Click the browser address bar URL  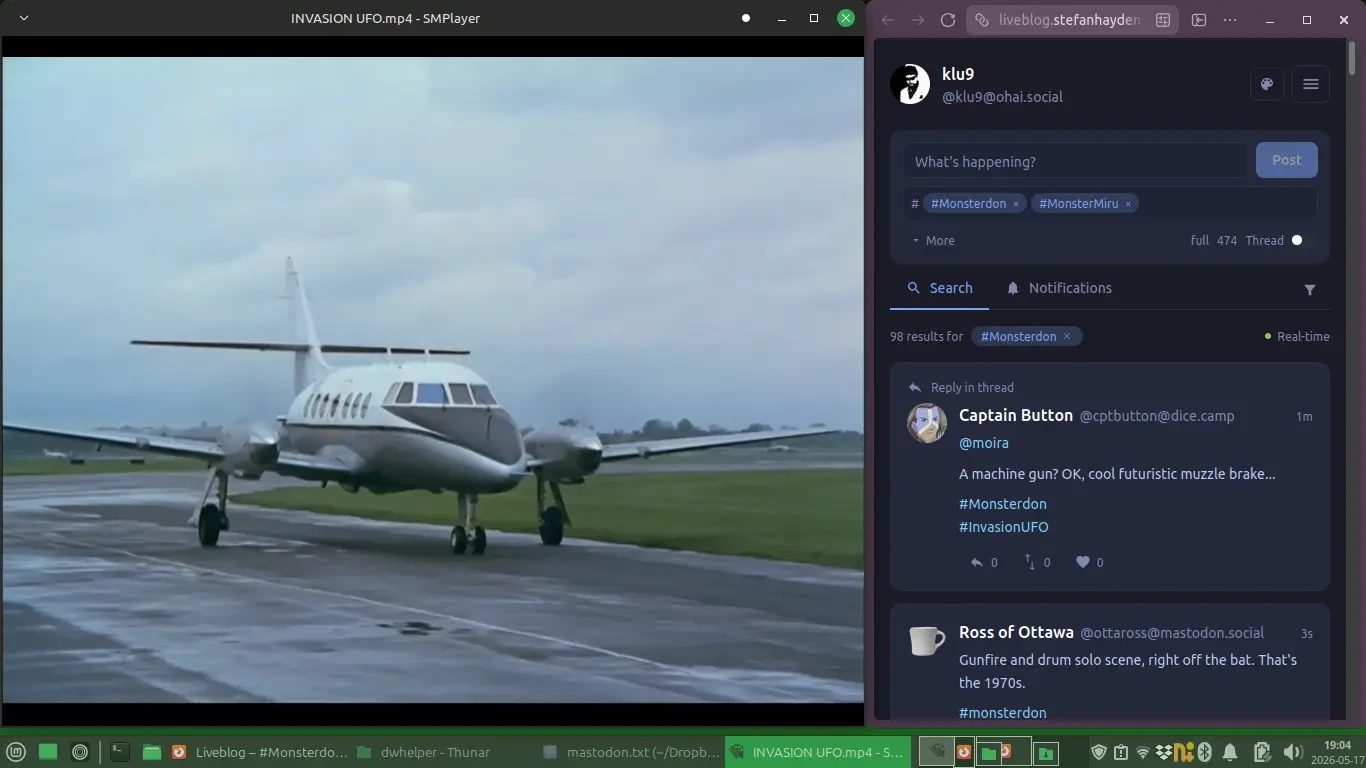click(x=1070, y=20)
